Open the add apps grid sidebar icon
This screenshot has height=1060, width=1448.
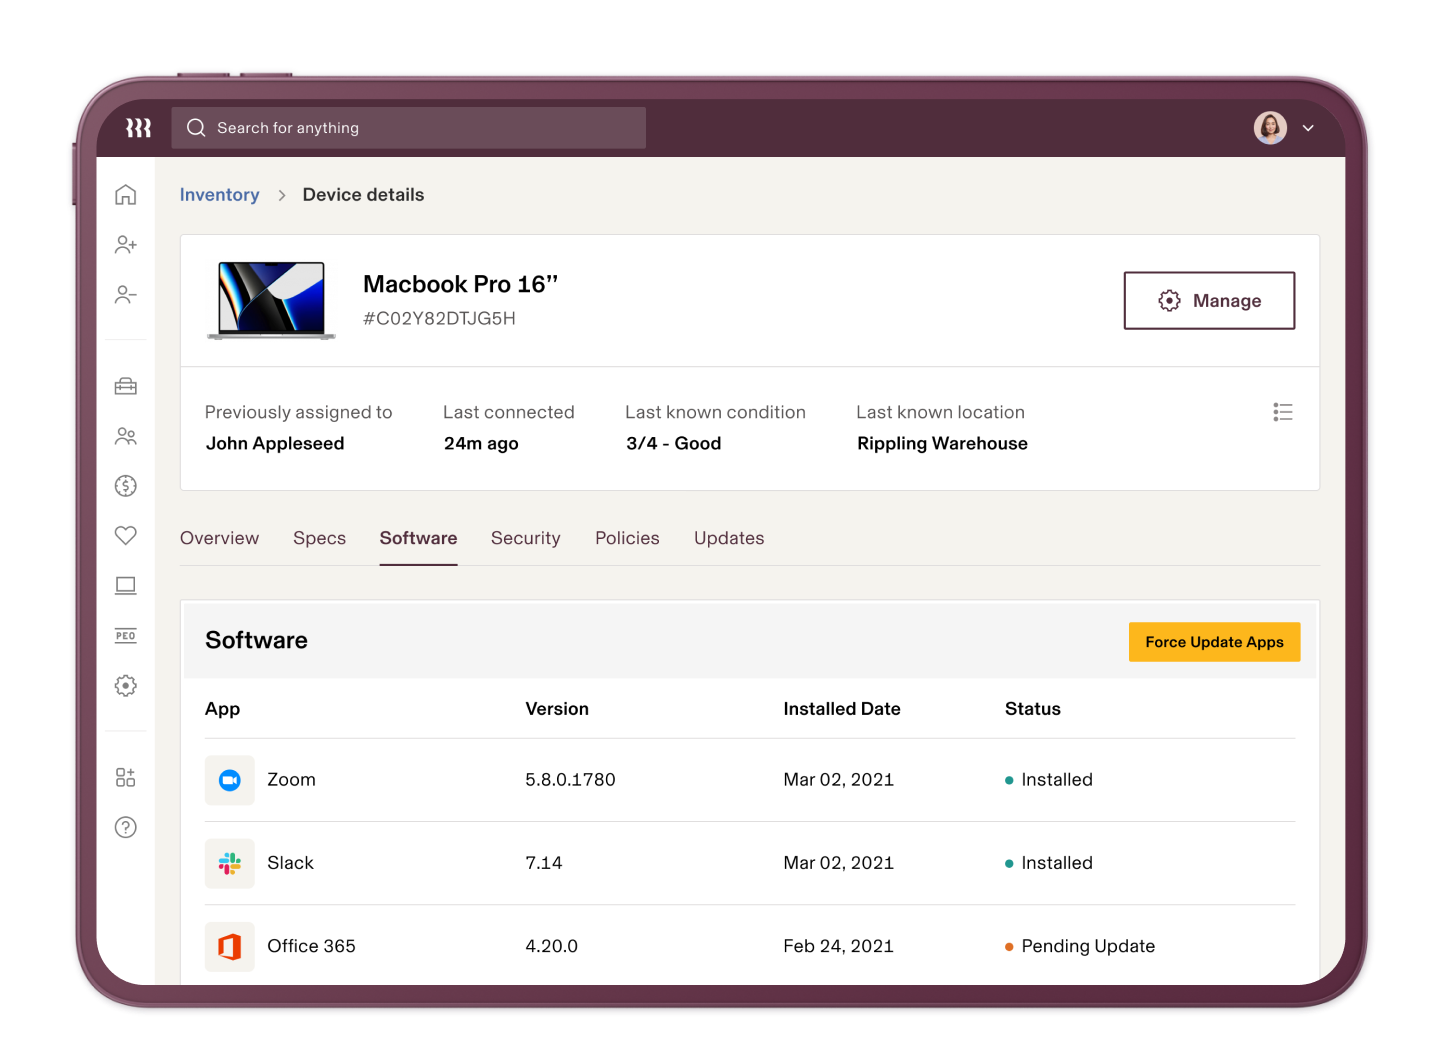[x=125, y=777]
